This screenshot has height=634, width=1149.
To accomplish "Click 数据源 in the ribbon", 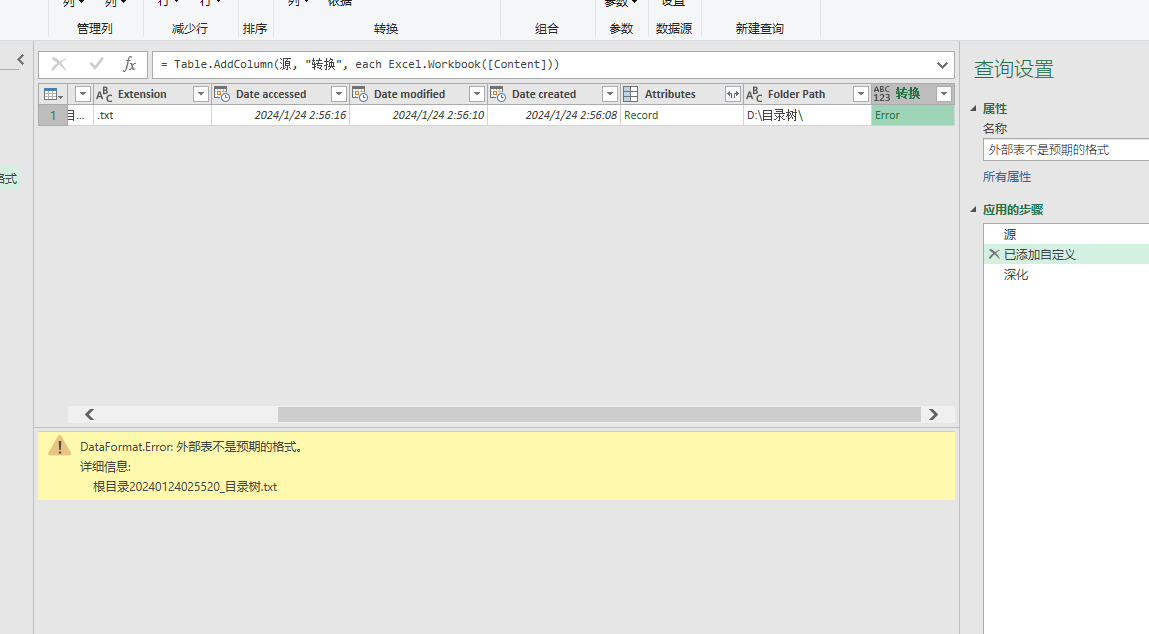I will pyautogui.click(x=673, y=28).
